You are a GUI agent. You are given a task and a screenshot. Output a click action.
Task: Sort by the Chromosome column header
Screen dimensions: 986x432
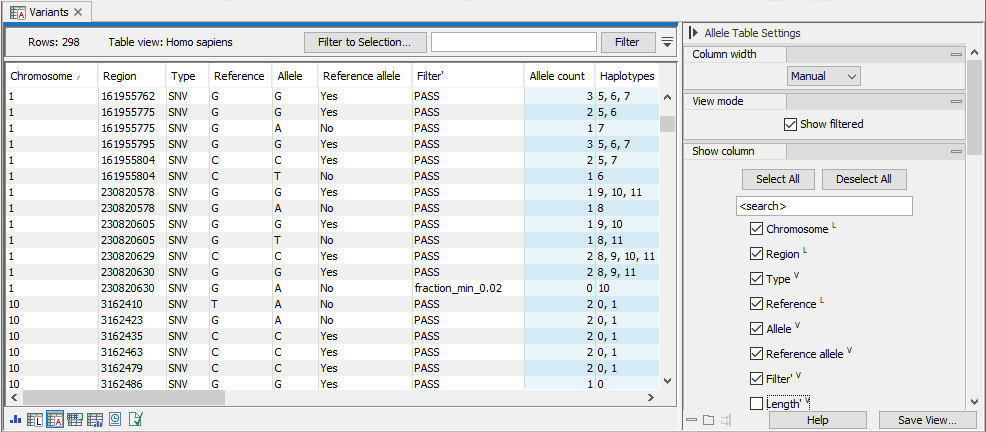pos(52,76)
